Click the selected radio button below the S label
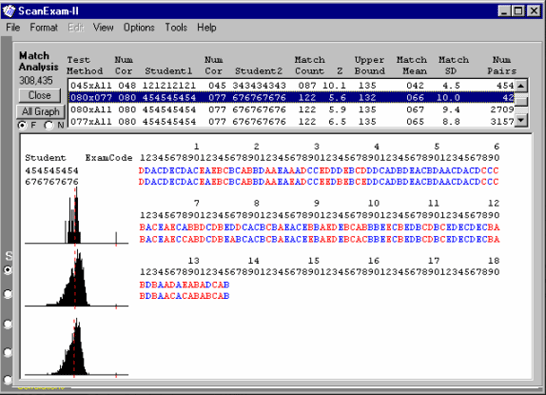546x395 pixels. click(x=8, y=270)
